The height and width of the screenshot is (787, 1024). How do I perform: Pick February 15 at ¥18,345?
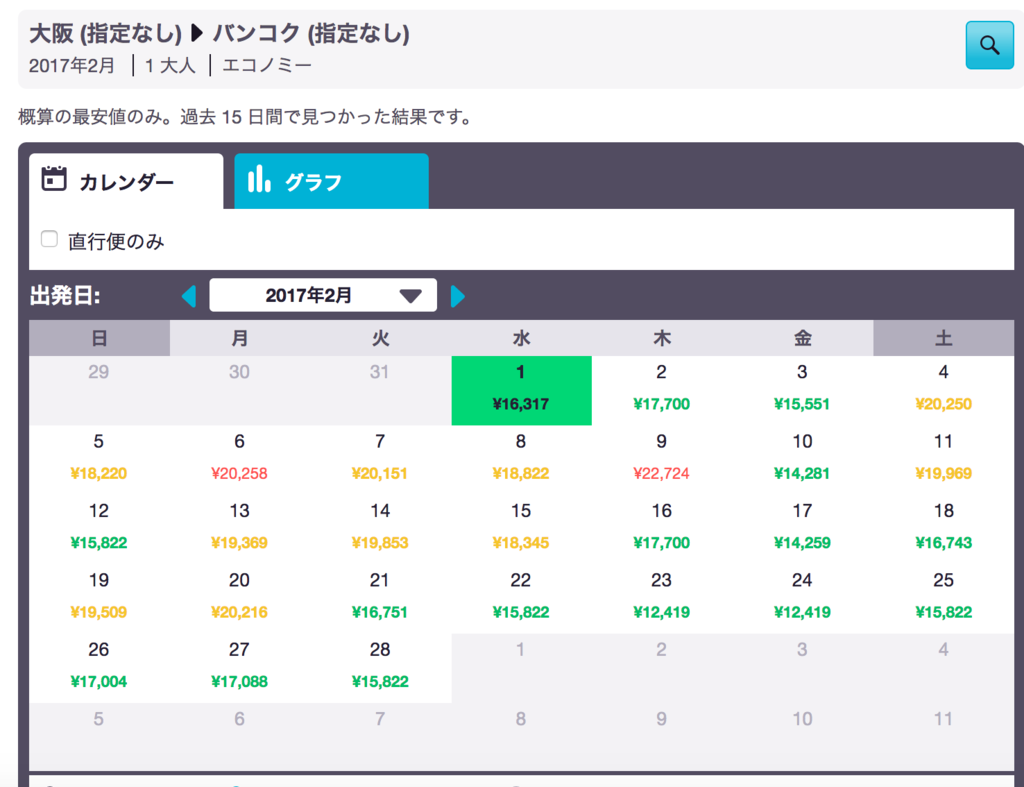521,529
